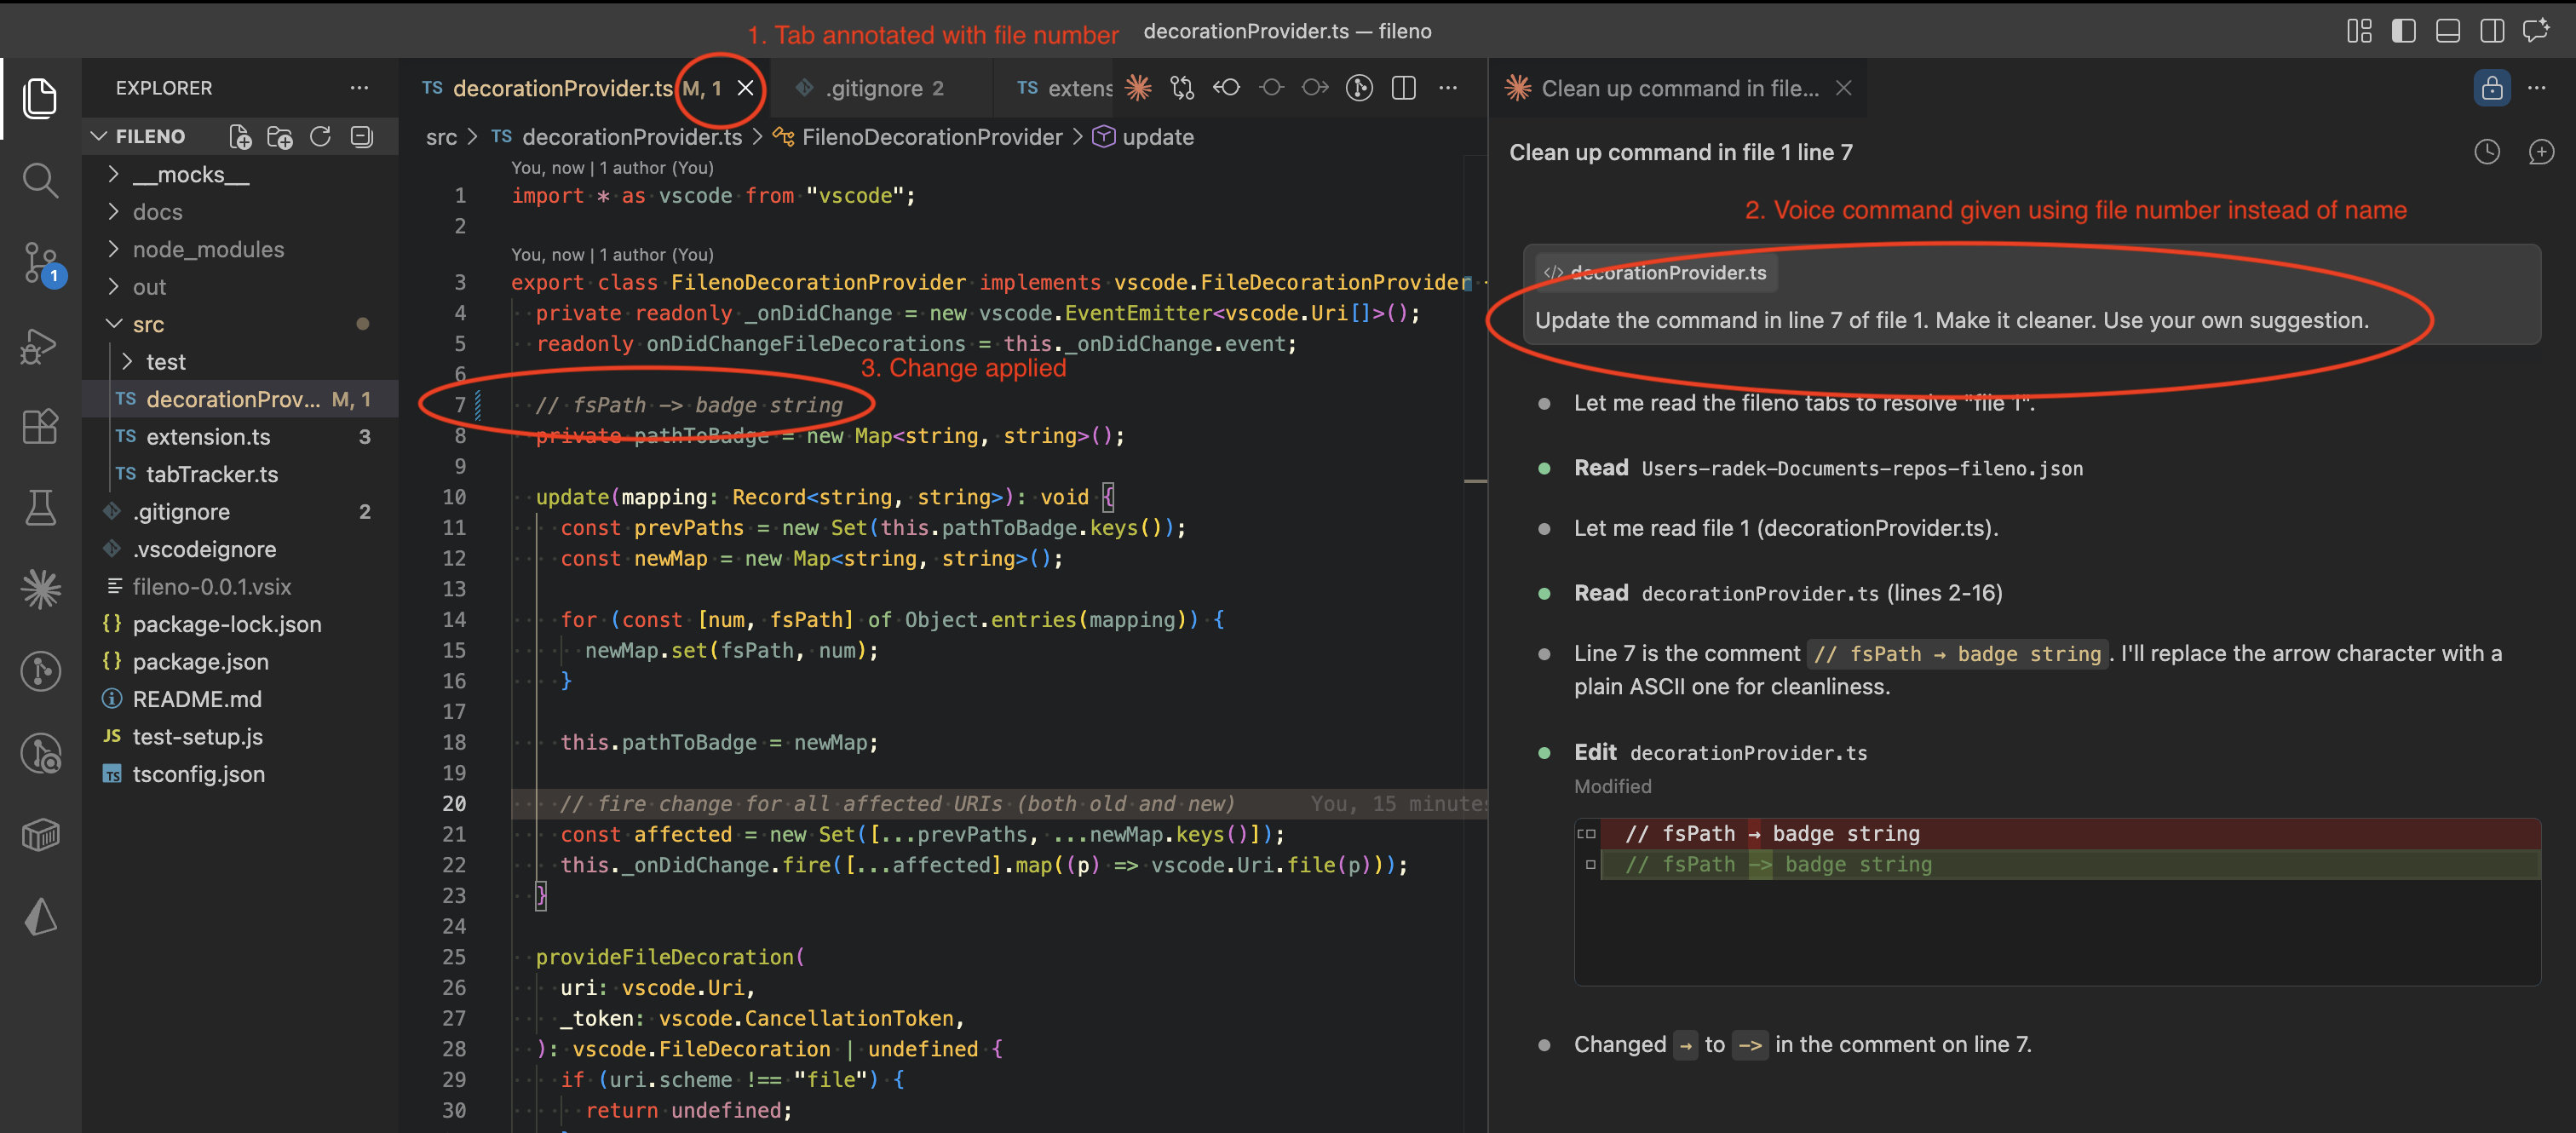Open the Testing beaker view
The height and width of the screenshot is (1133, 2576).
[x=40, y=508]
